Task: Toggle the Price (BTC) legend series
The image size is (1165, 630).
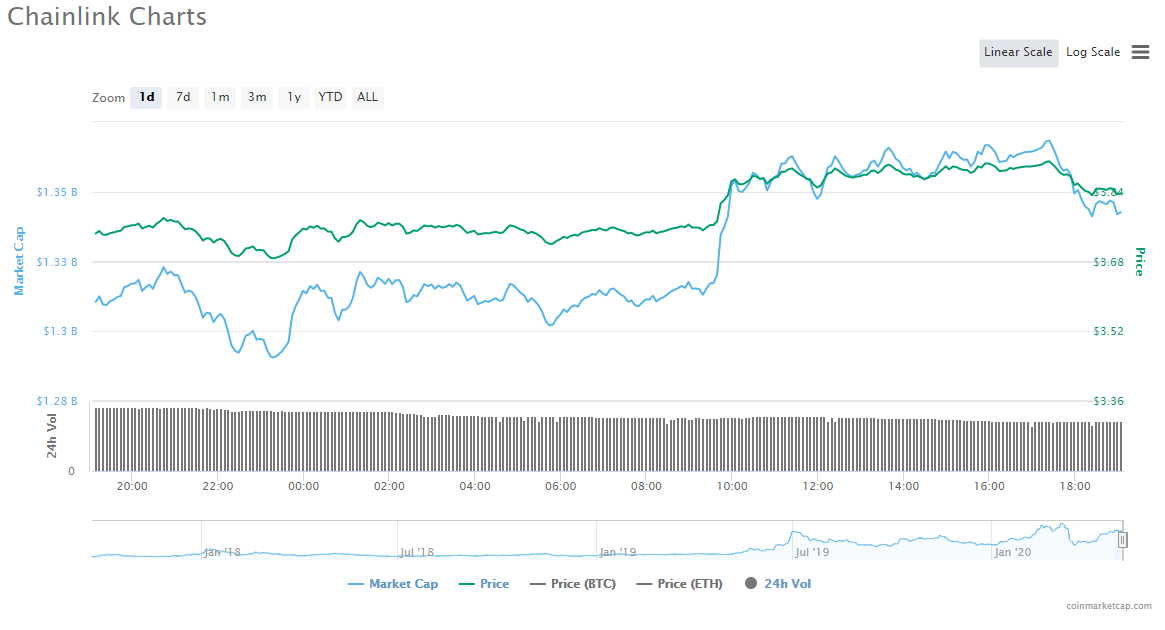Action: click(x=573, y=584)
